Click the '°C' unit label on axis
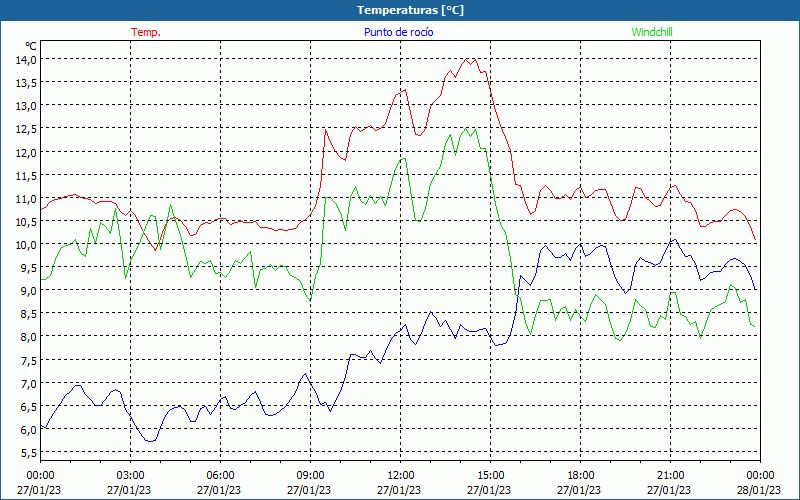 (x=31, y=46)
